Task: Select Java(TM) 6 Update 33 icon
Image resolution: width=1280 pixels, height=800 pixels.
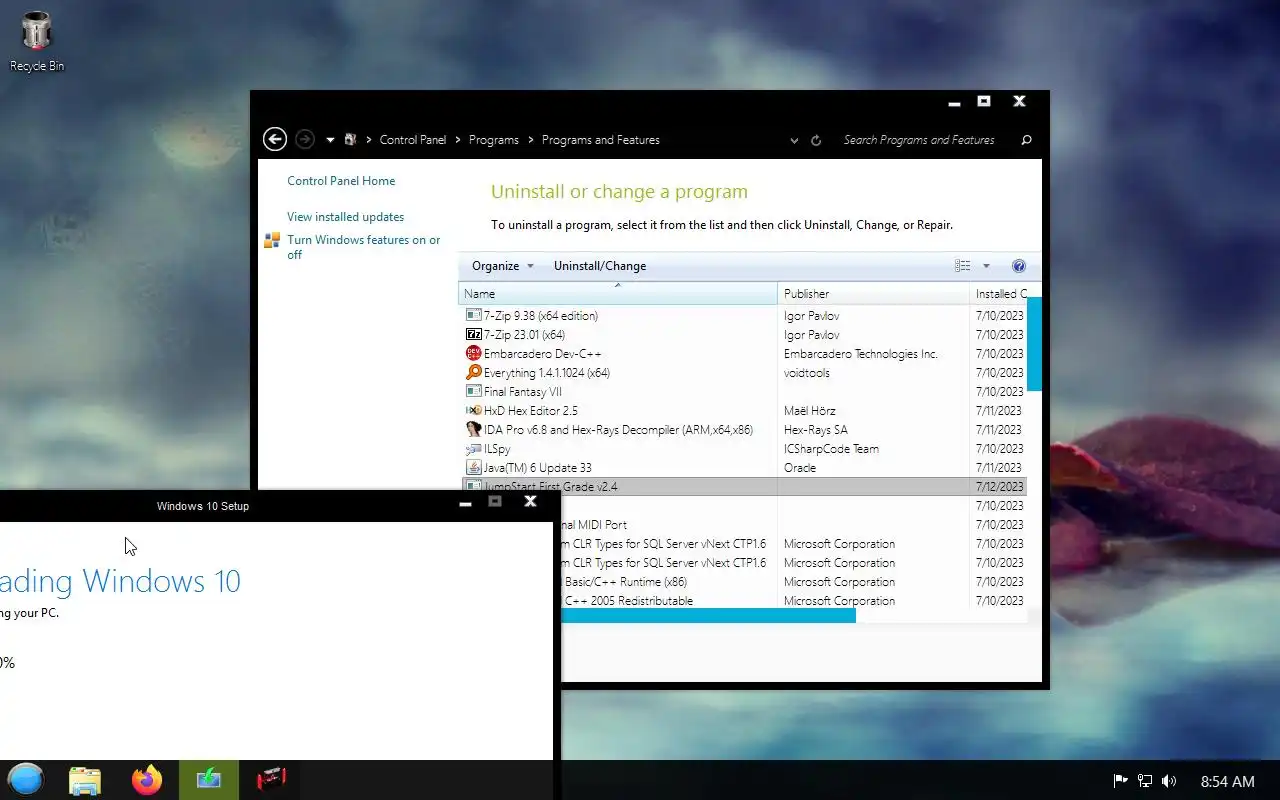Action: (474, 468)
